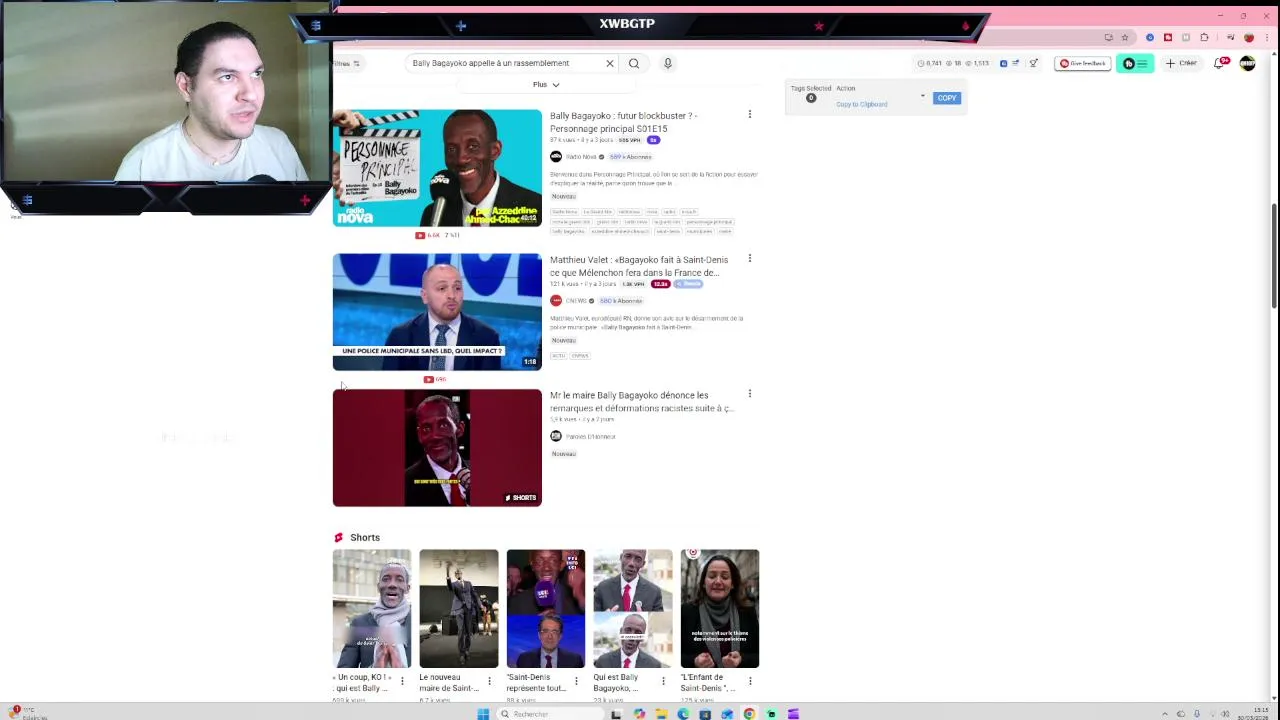The width and height of the screenshot is (1280, 720).
Task: Open 'Mr le maire Bally Bagayoko dénonce les remarques'
Action: (x=641, y=402)
